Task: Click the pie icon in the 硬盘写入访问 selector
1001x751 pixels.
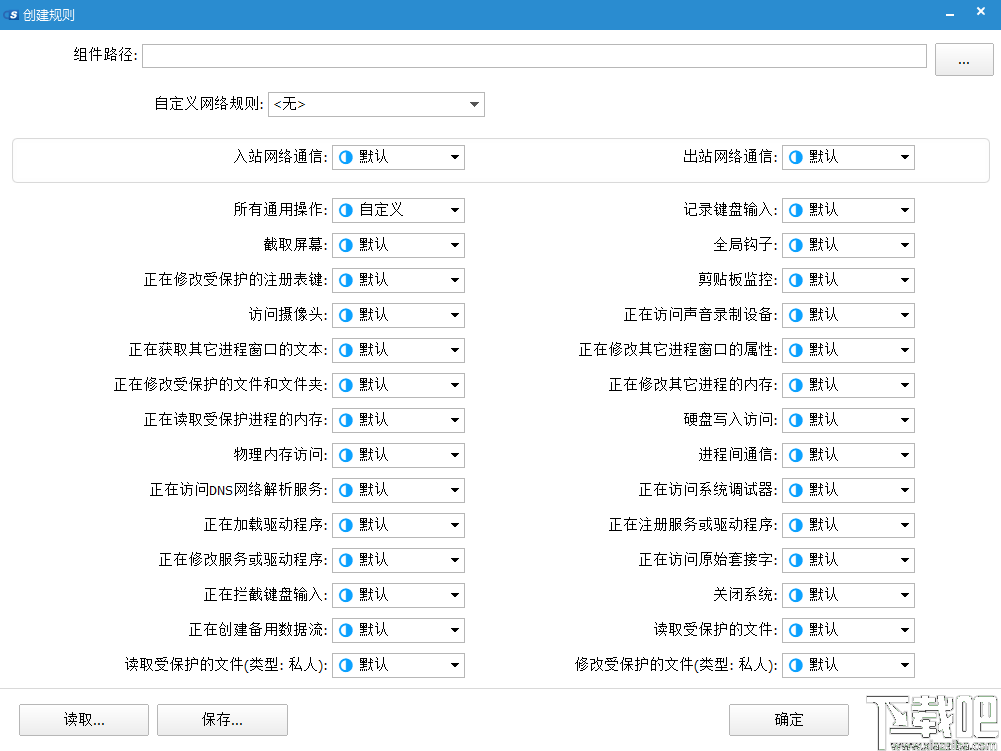Action: (x=795, y=420)
